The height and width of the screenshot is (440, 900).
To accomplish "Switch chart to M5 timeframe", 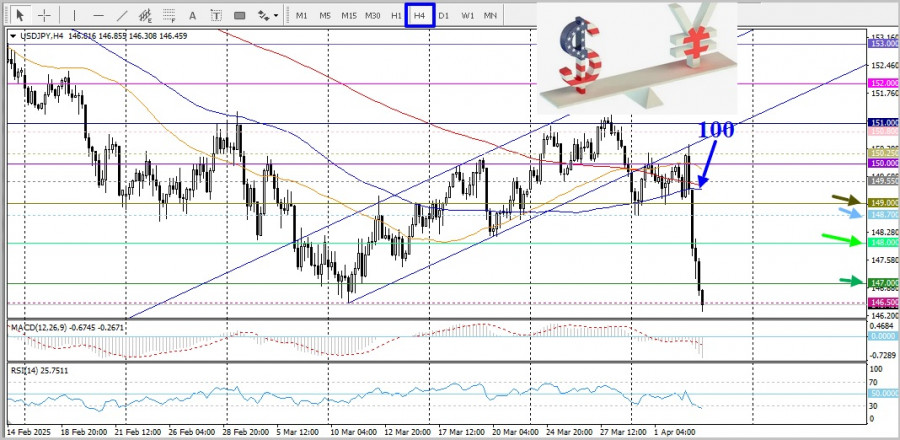I will [x=325, y=15].
